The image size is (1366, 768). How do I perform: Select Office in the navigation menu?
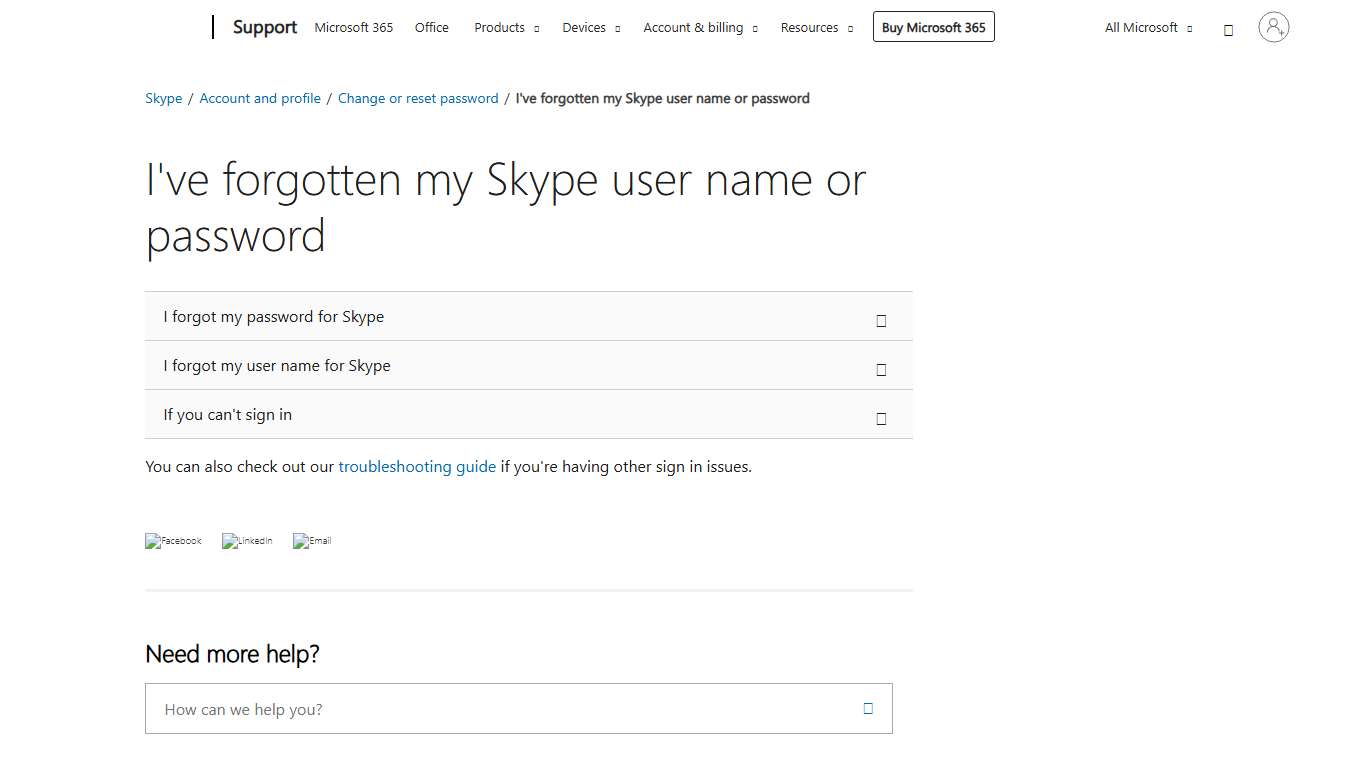pyautogui.click(x=431, y=27)
